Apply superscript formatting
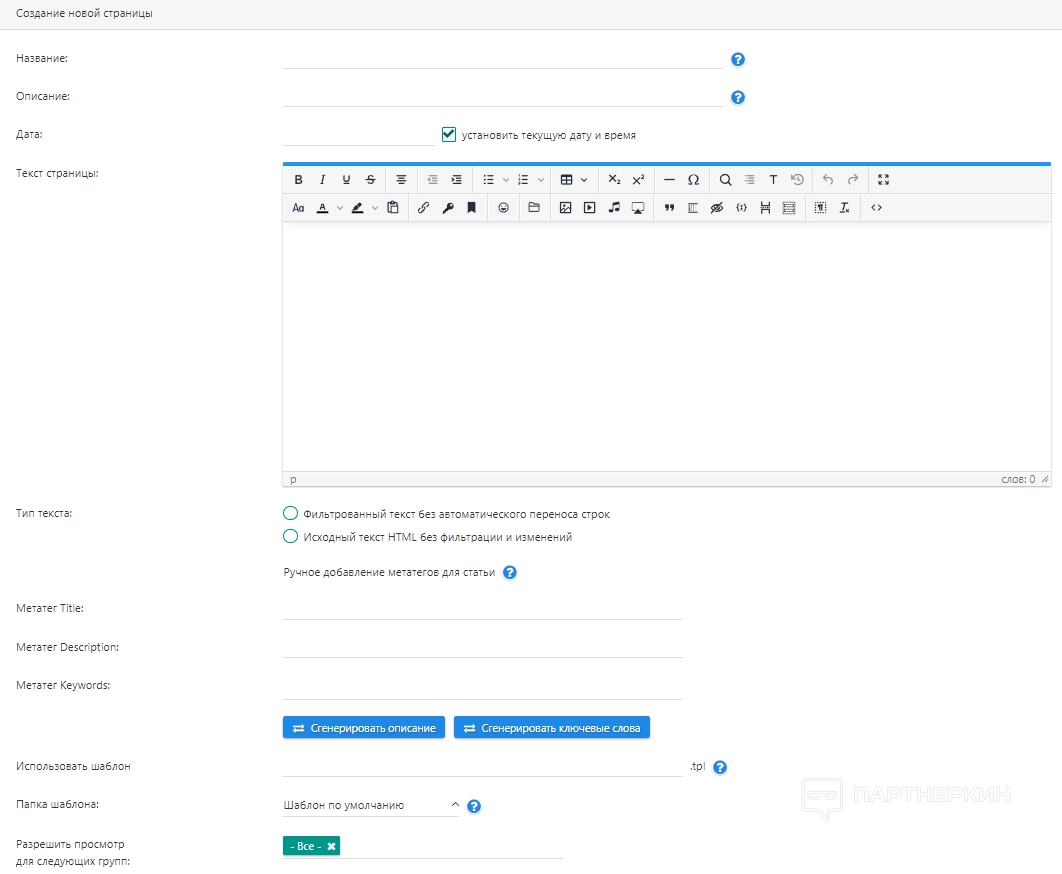 point(638,180)
